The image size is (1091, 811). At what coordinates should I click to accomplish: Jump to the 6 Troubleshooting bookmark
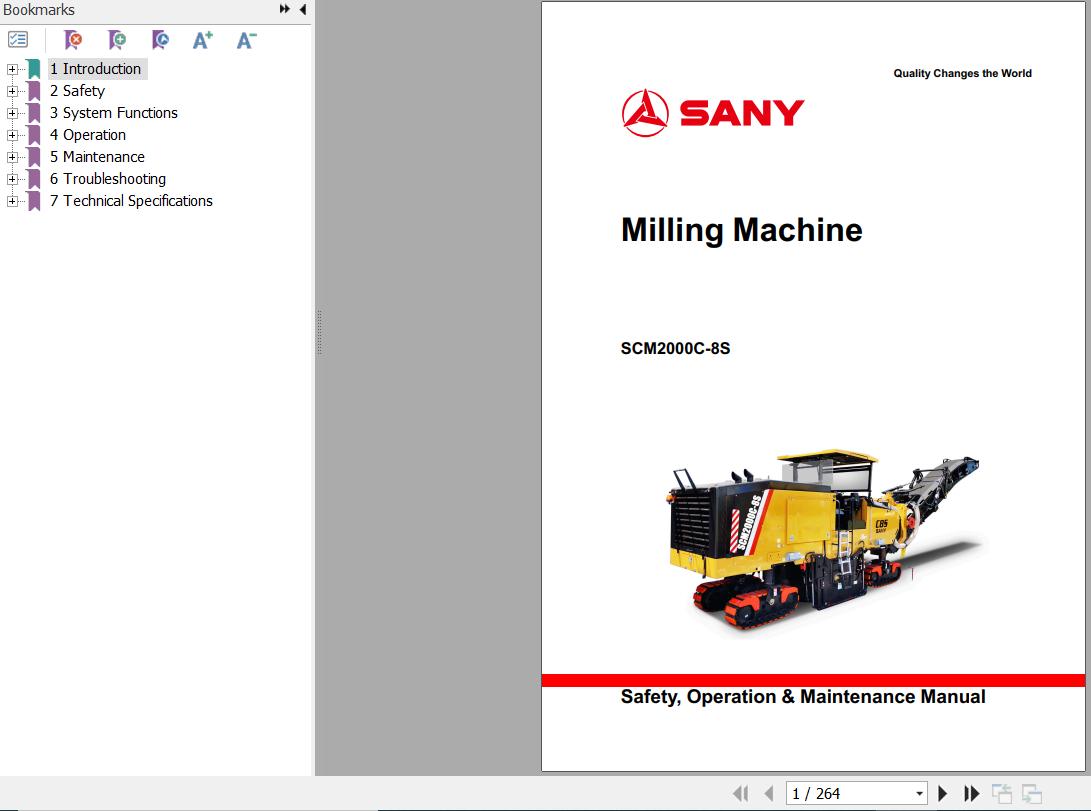pyautogui.click(x=108, y=179)
